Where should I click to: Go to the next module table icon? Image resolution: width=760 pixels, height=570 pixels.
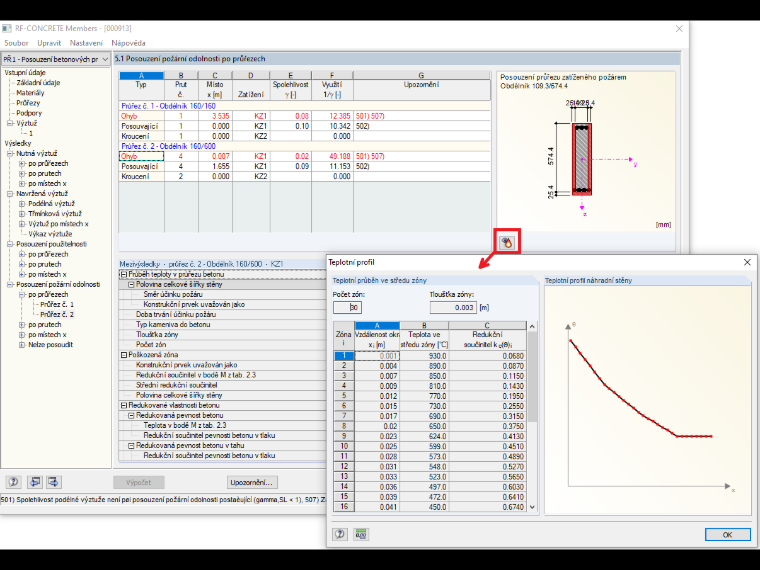pyautogui.click(x=53, y=482)
